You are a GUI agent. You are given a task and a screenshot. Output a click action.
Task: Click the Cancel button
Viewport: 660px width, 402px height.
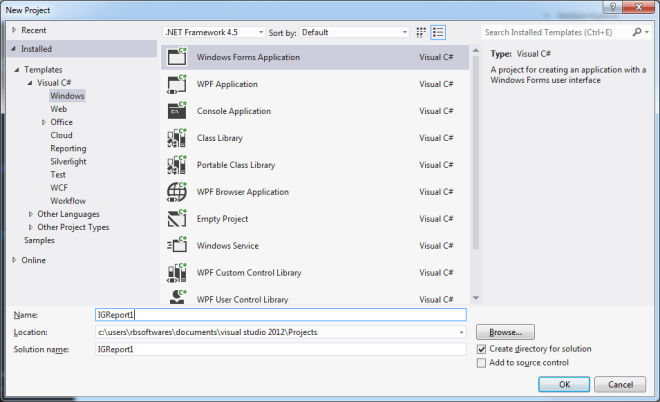pos(620,384)
